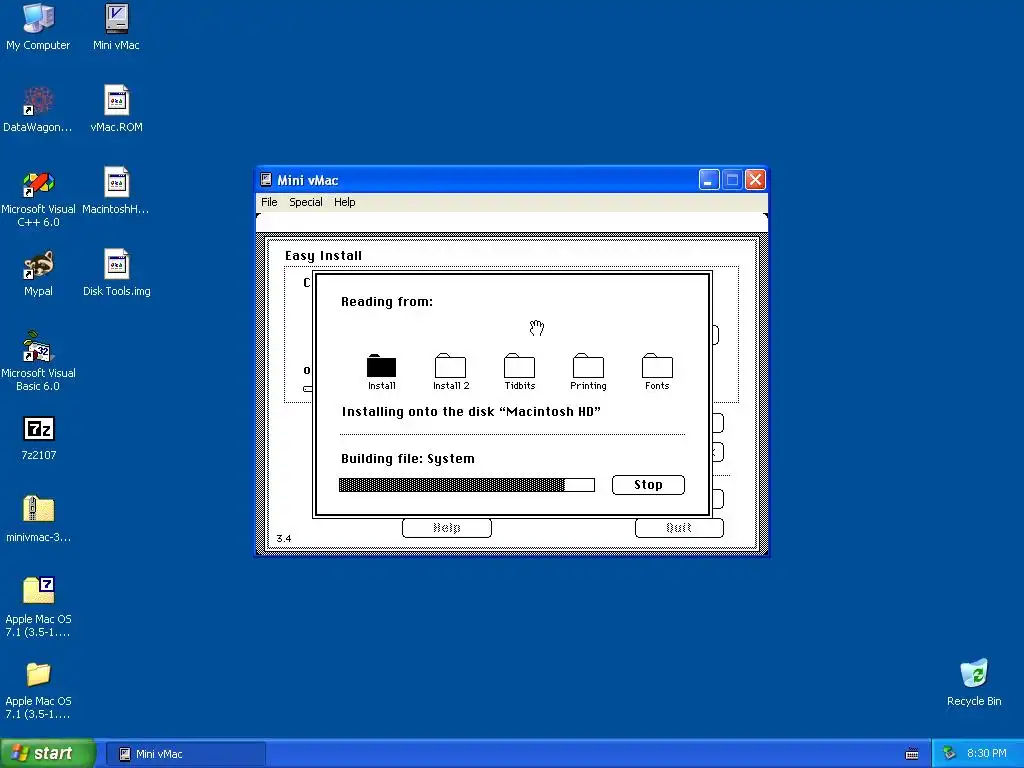The width and height of the screenshot is (1024, 768).
Task: Click the Mini vMac title bar icon
Action: [x=266, y=180]
